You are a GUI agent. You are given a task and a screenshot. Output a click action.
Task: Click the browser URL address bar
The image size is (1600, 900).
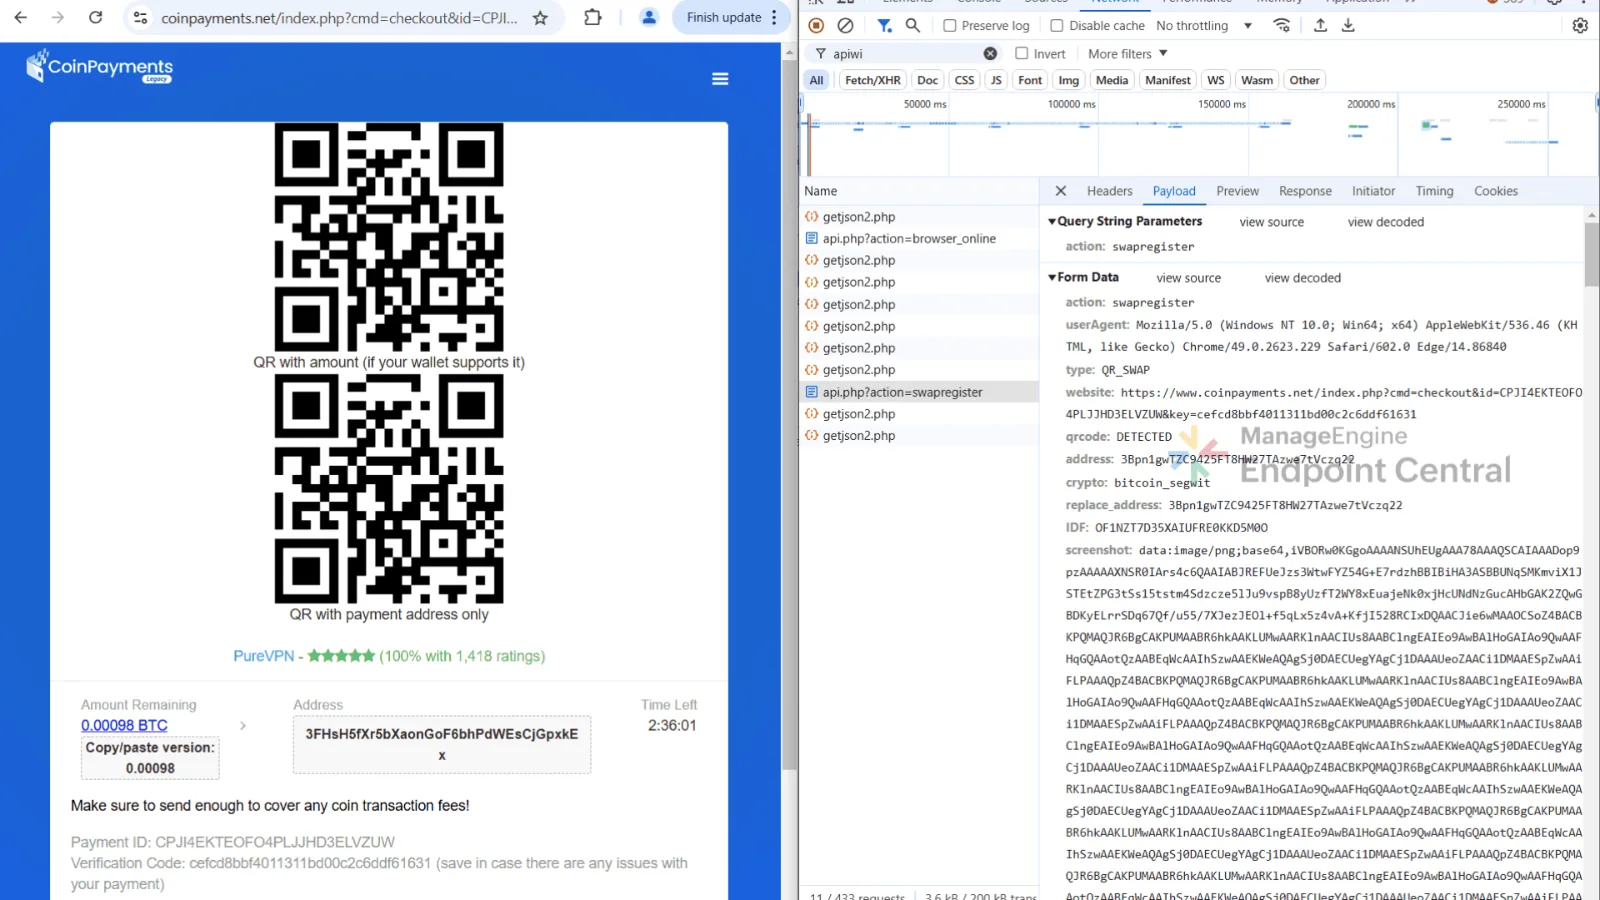point(340,18)
